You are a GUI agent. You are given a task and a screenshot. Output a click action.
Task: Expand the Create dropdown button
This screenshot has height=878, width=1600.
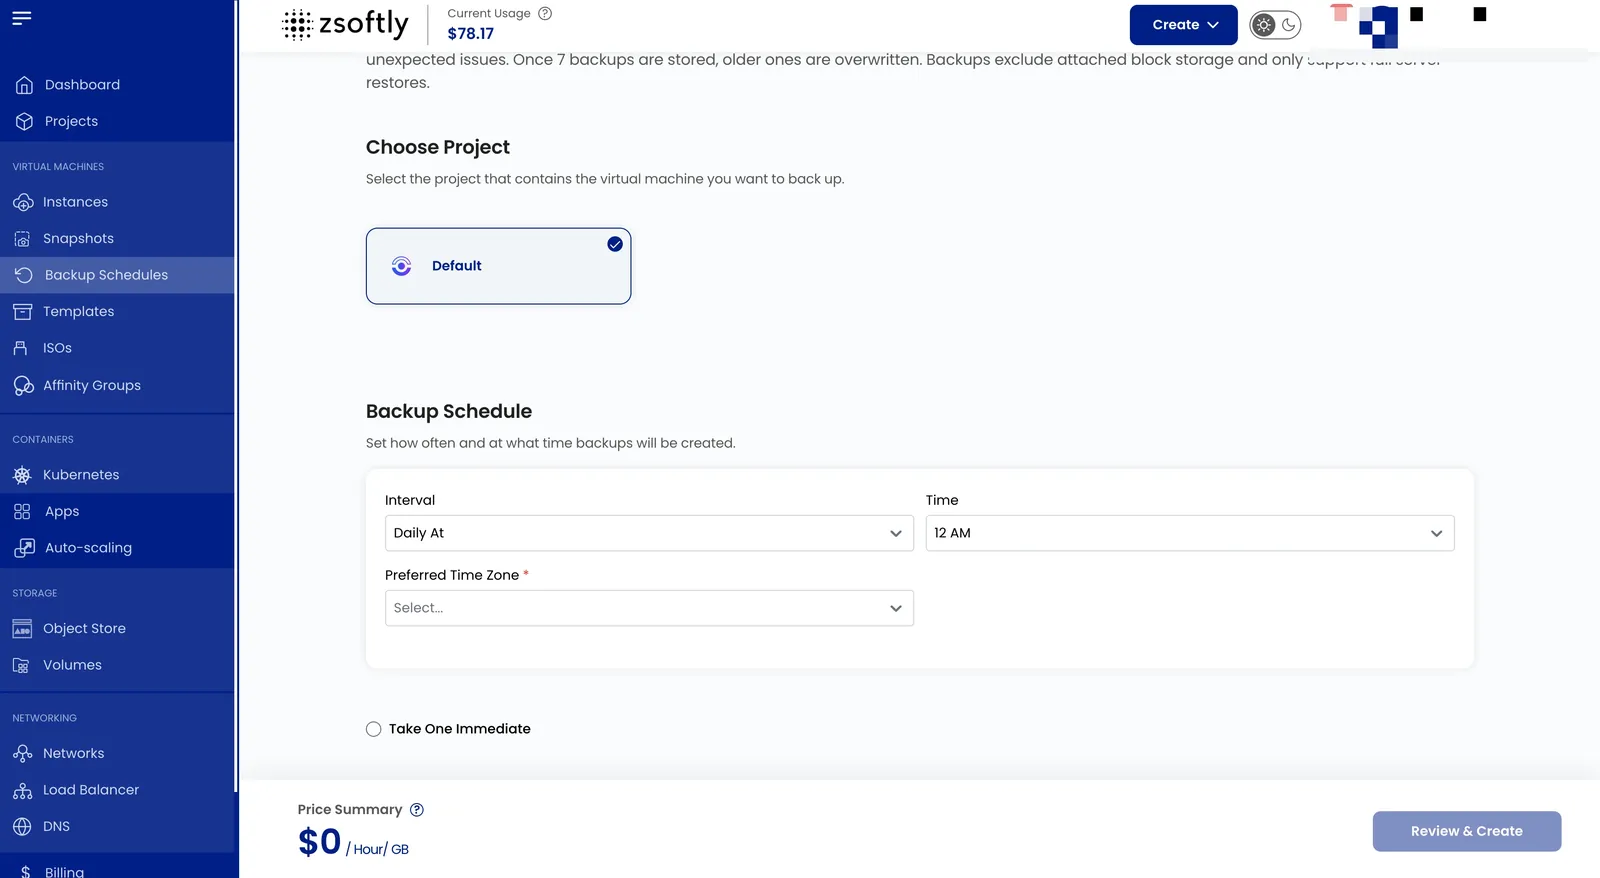[x=1183, y=25]
